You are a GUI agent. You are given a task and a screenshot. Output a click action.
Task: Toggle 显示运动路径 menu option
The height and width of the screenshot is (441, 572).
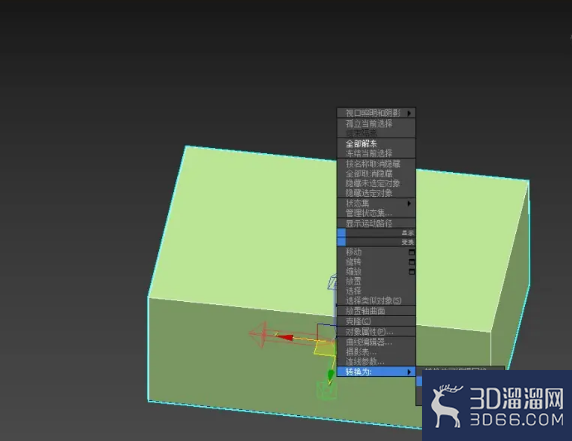point(376,223)
